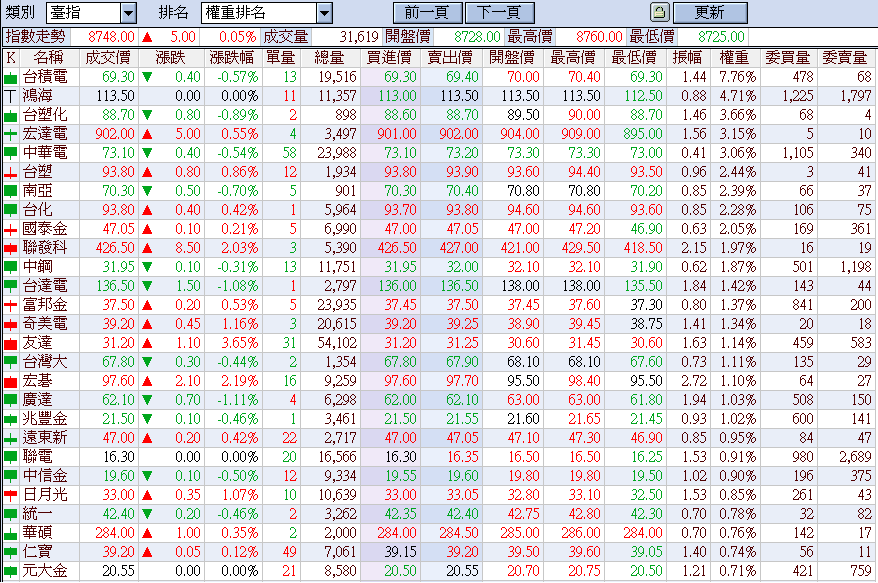This screenshot has height=583, width=878.
Task: Click the candlestick icon for 中華電
Action: [x=11, y=153]
